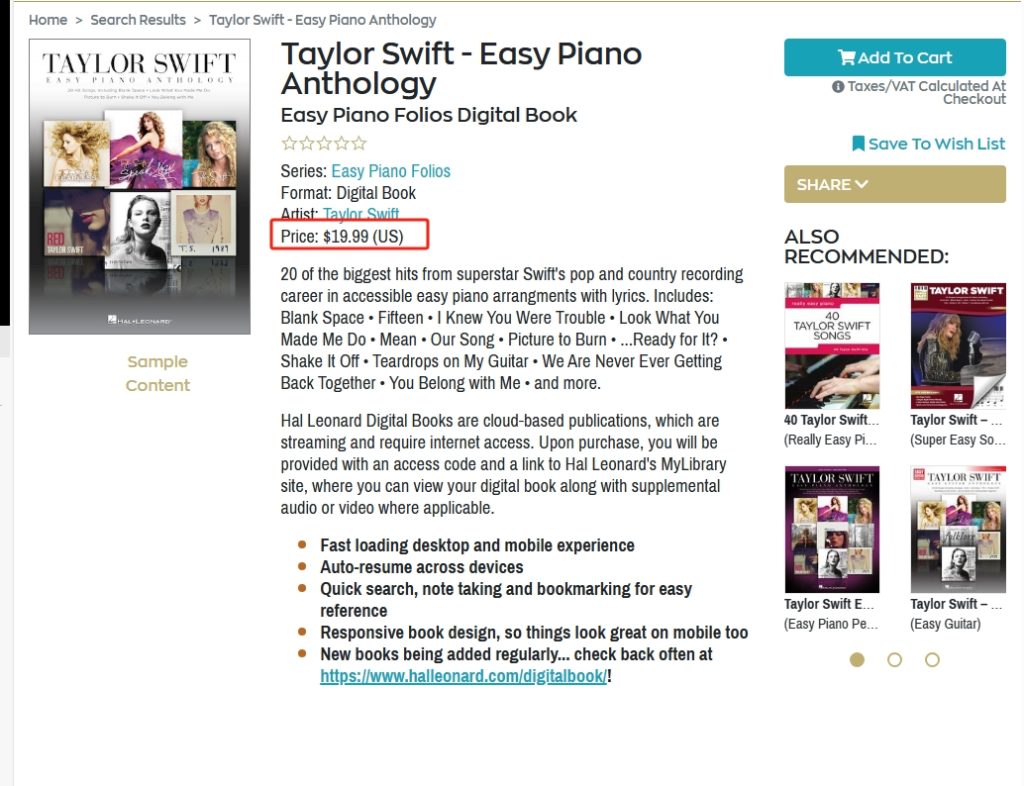Expand the SHARE dropdown
Image resolution: width=1024 pixels, height=786 pixels.
(x=895, y=184)
